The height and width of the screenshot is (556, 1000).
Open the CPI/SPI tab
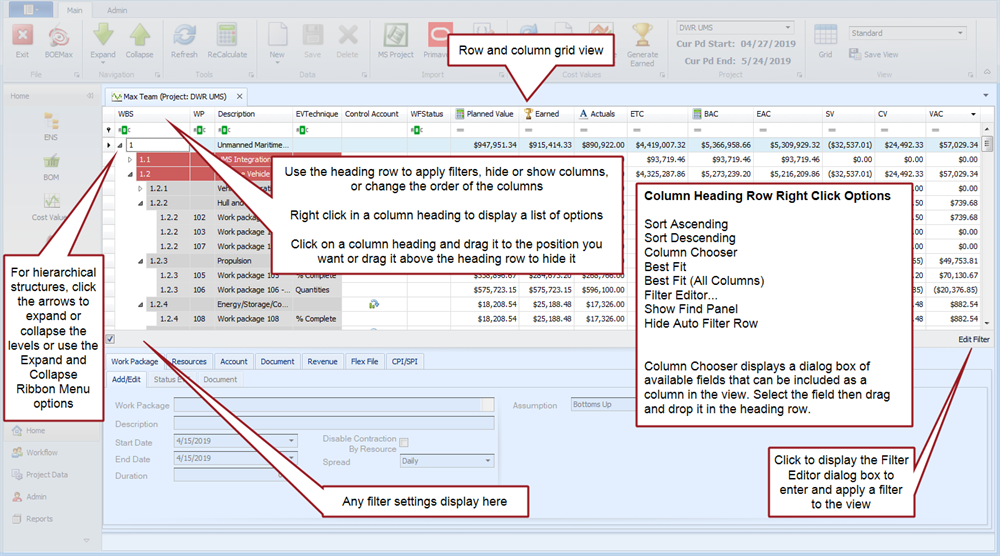pos(405,362)
